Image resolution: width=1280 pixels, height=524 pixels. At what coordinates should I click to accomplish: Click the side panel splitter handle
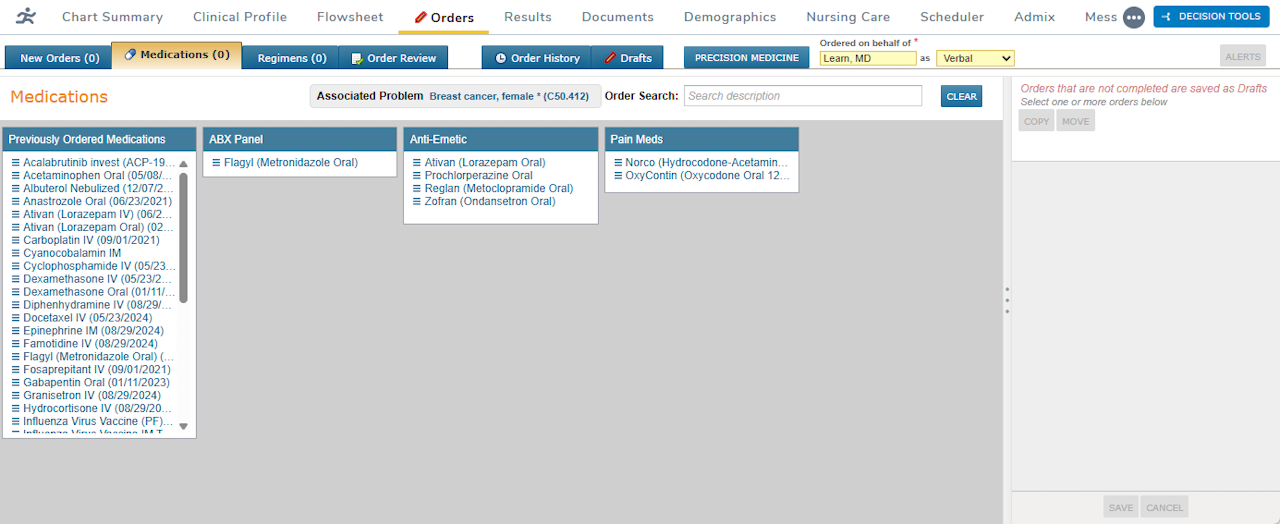[1007, 300]
